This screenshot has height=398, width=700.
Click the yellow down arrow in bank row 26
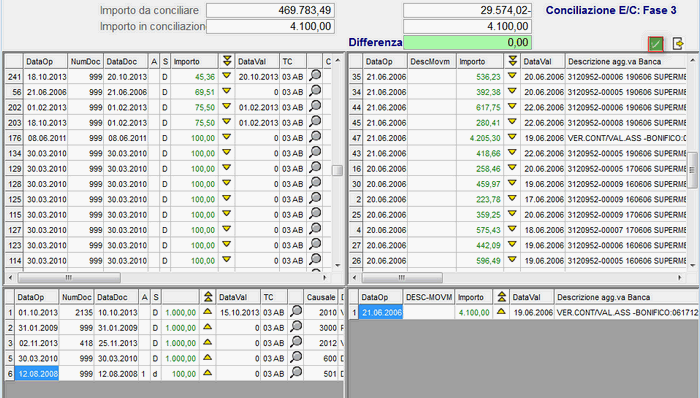(x=512, y=260)
